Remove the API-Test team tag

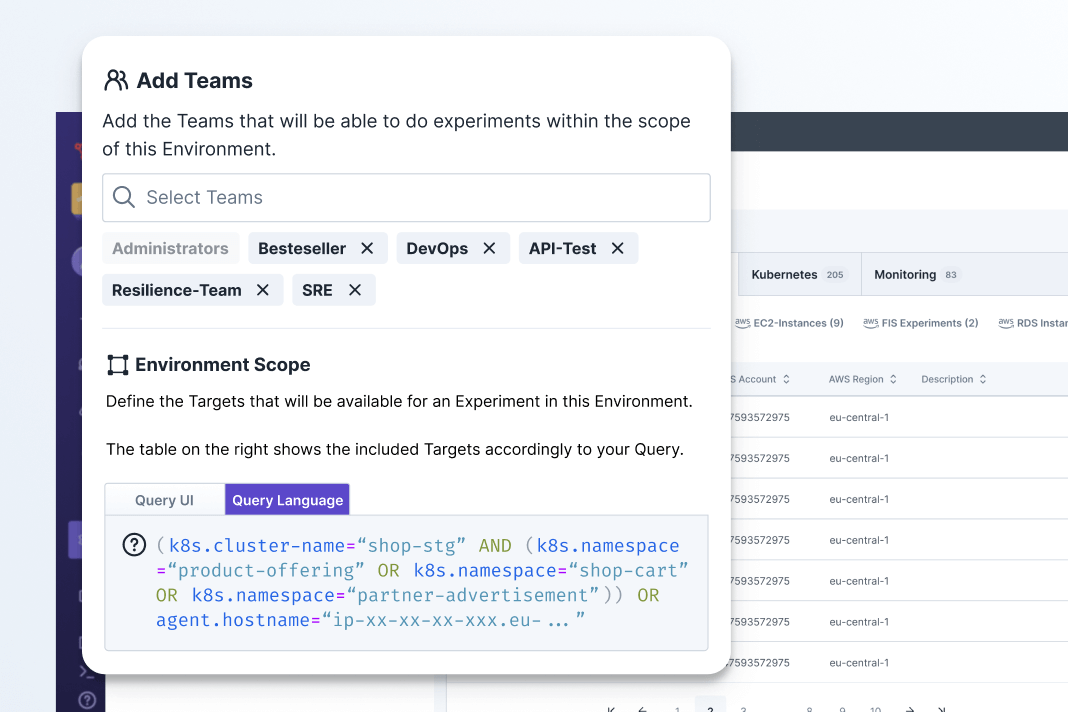point(618,249)
